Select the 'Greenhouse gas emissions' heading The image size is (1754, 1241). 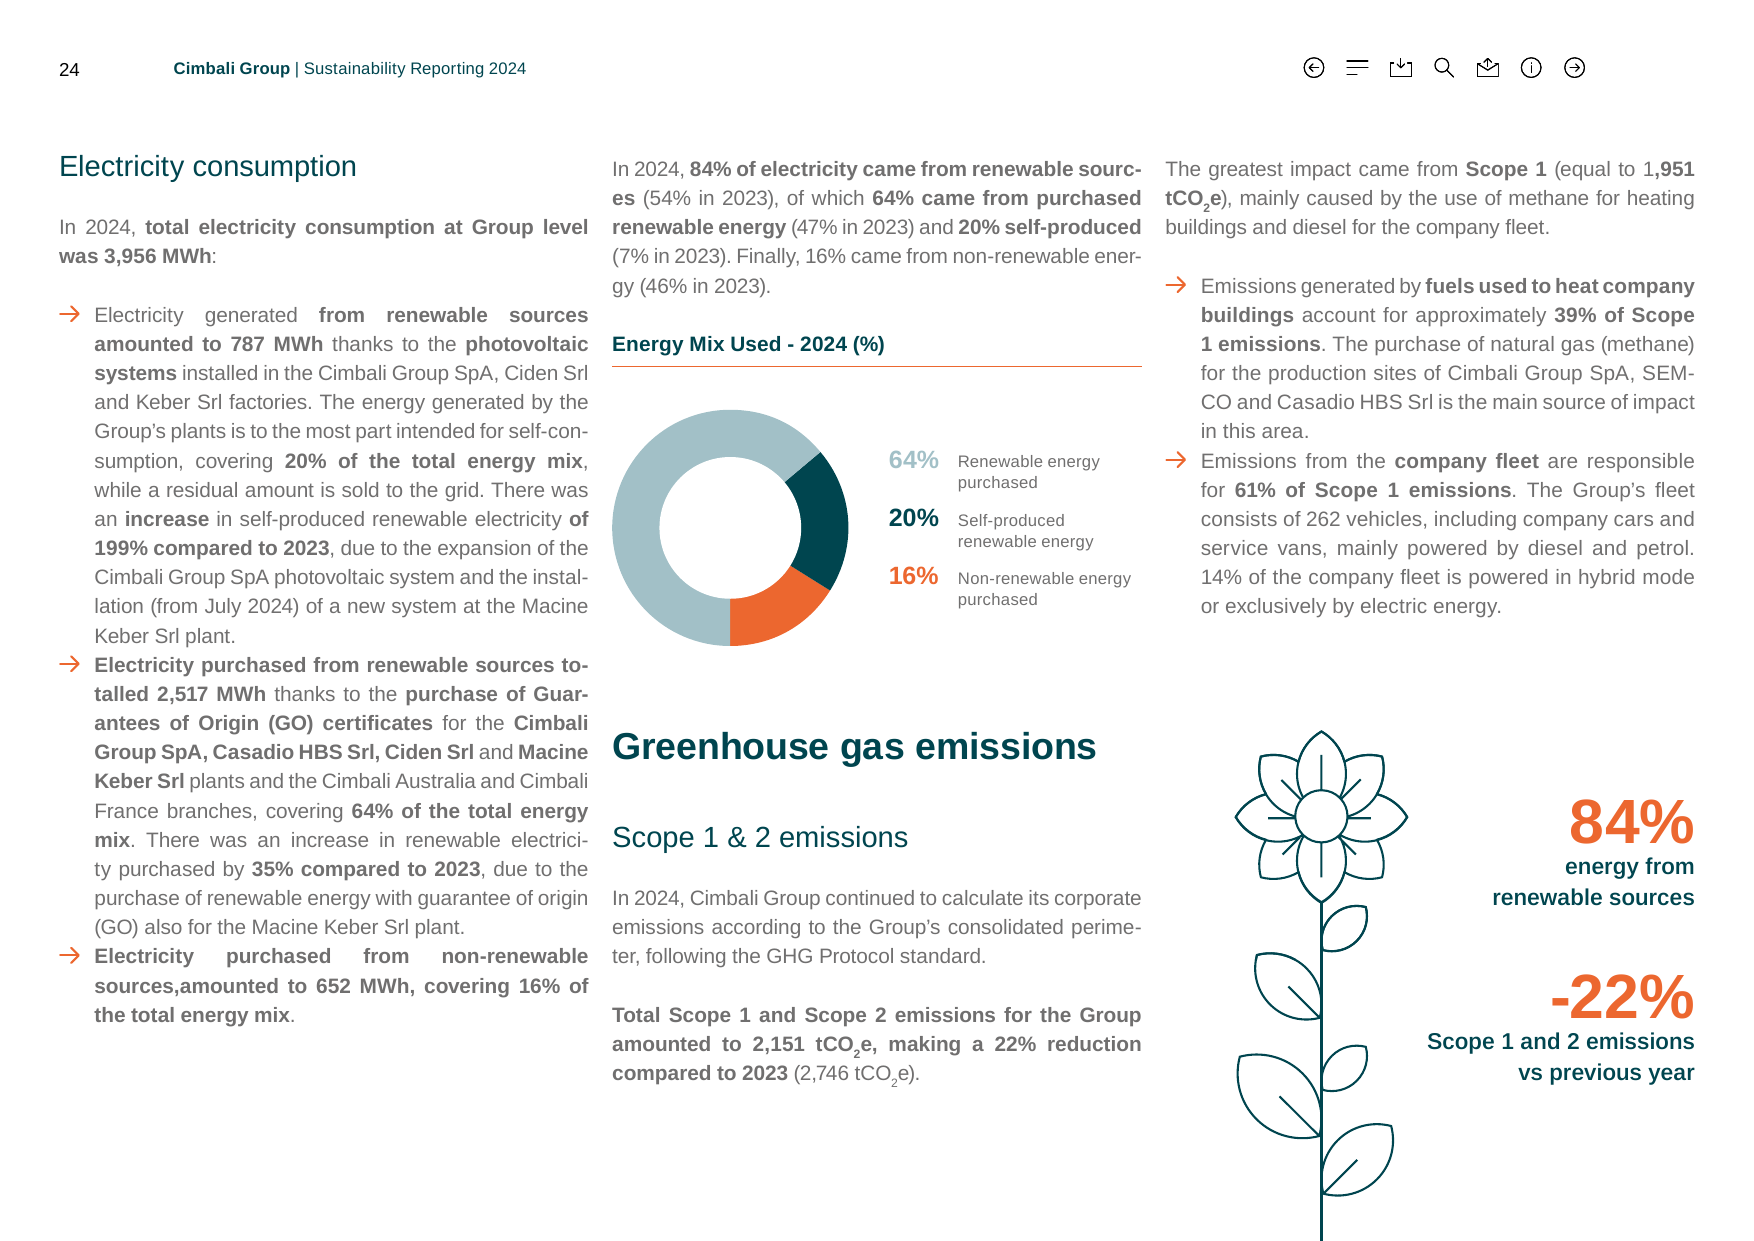pyautogui.click(x=854, y=747)
